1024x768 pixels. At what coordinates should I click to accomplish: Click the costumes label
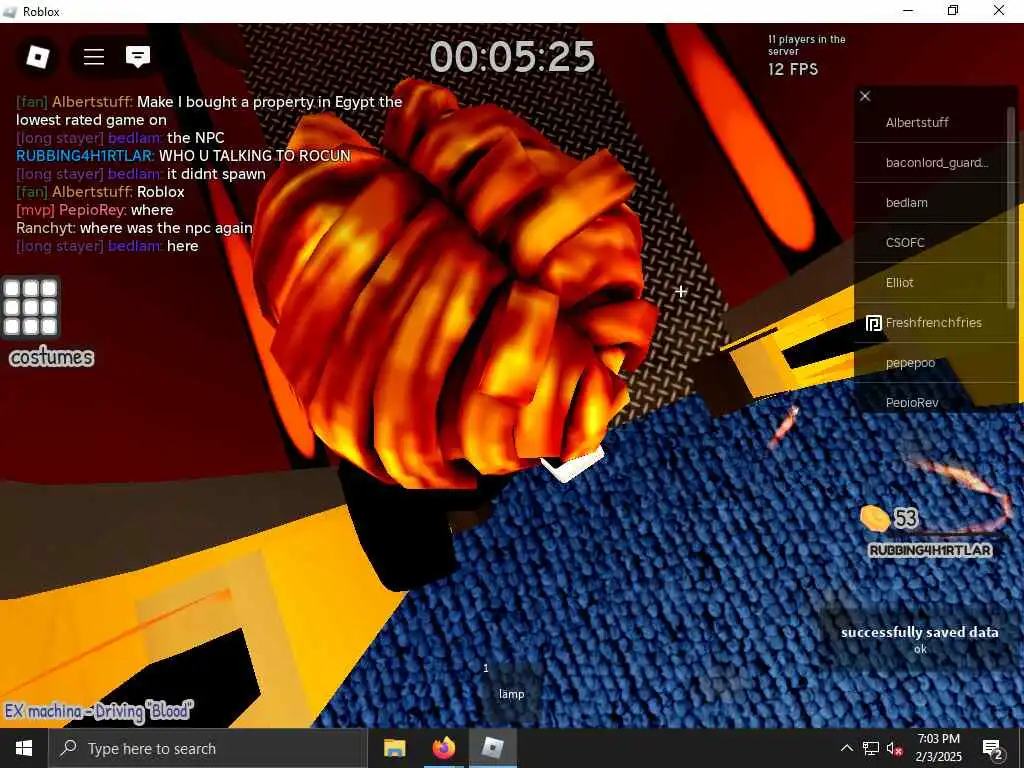coord(52,357)
